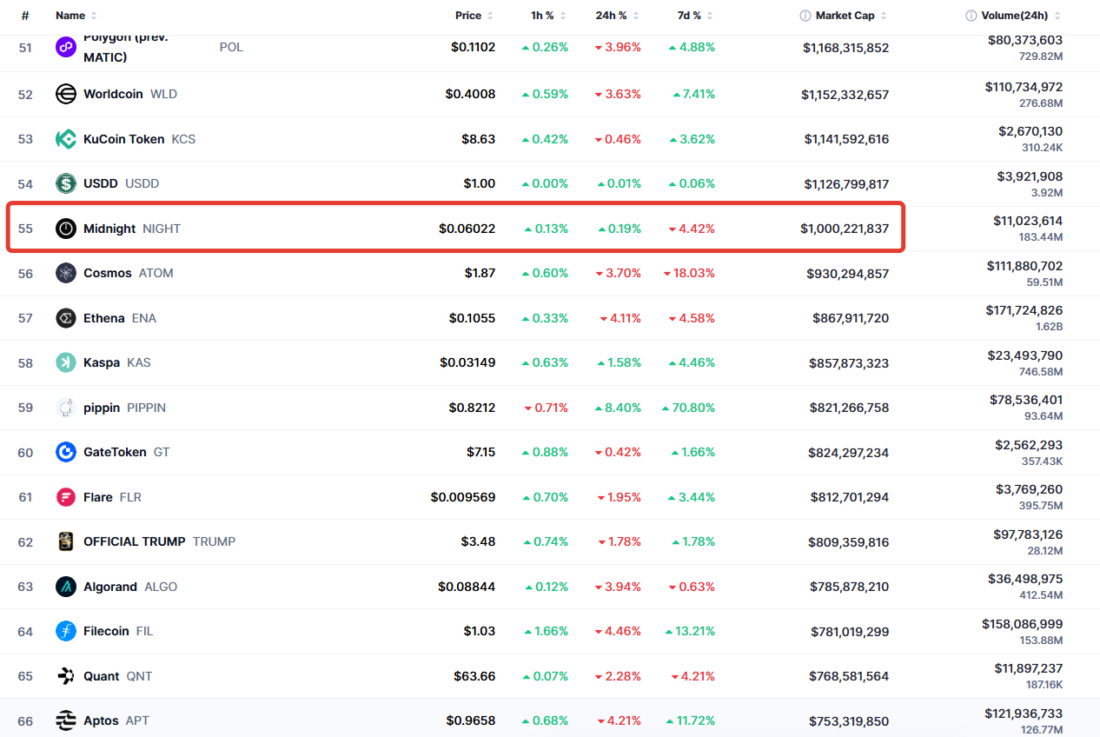The image size is (1100, 737).
Task: Sort by 24h % change
Action: coord(617,15)
